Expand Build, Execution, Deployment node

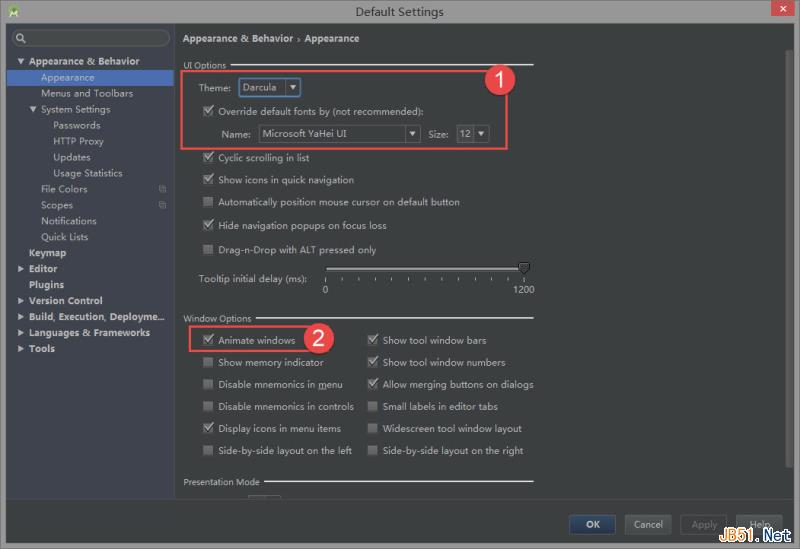click(x=21, y=317)
